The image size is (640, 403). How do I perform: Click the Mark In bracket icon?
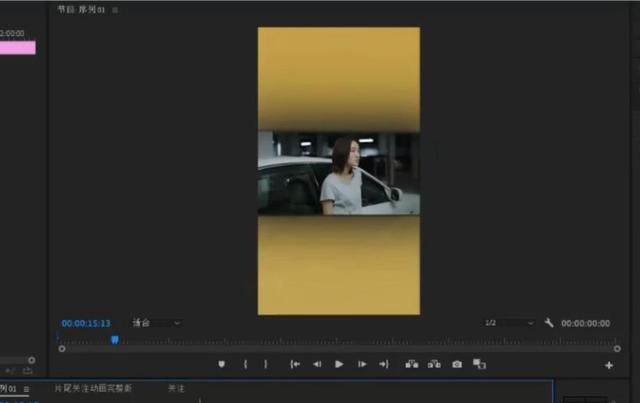pos(245,365)
